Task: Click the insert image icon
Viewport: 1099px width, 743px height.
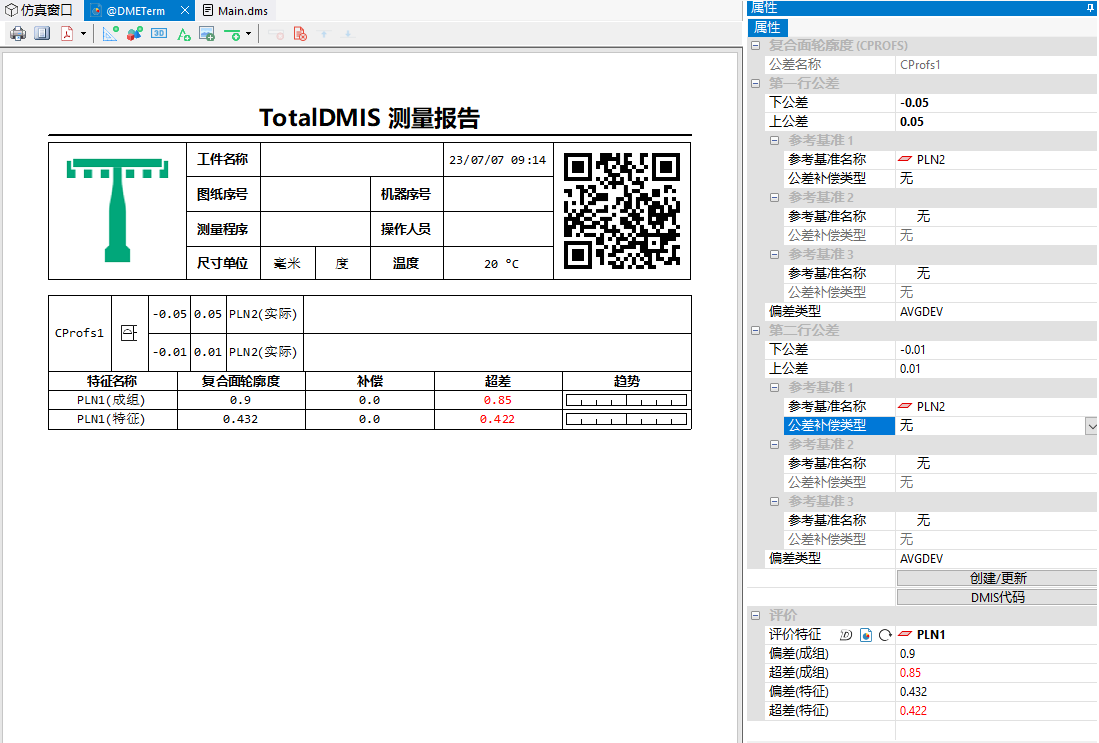Action: pos(207,34)
